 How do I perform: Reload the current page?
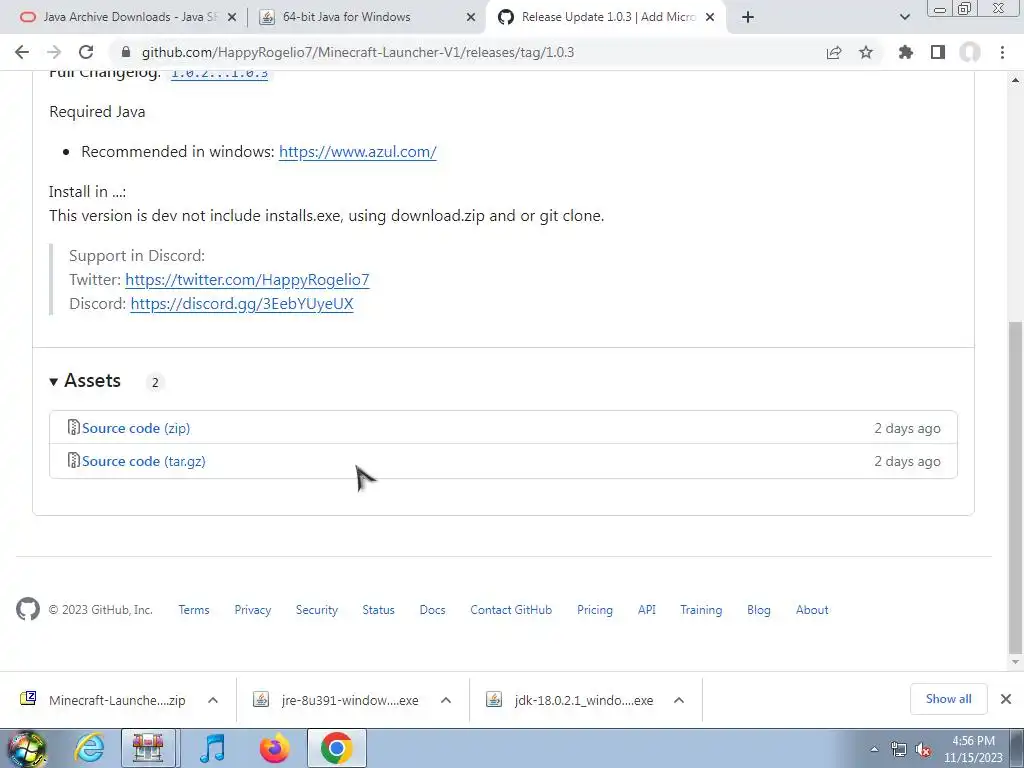(x=86, y=52)
